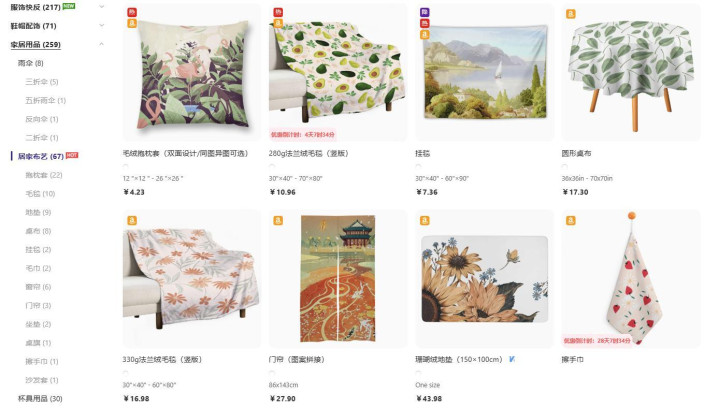Open the sunflower floor mat thumbnail
This screenshot has width=719, height=408.
484,279
